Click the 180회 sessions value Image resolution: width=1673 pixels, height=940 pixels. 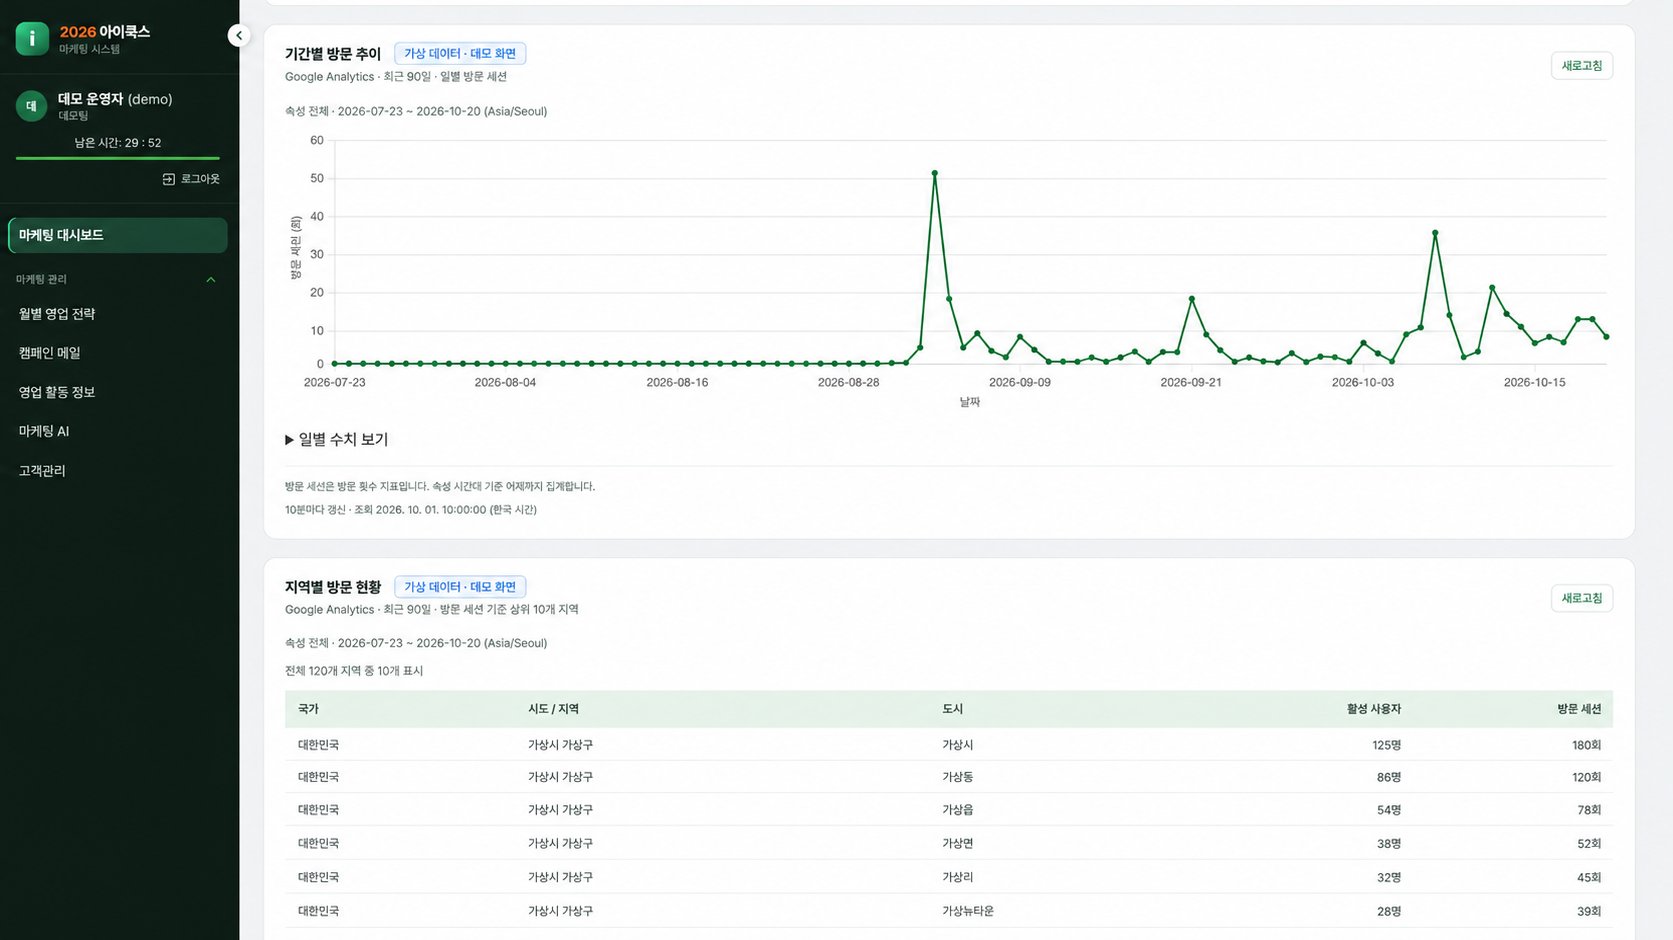click(1586, 745)
